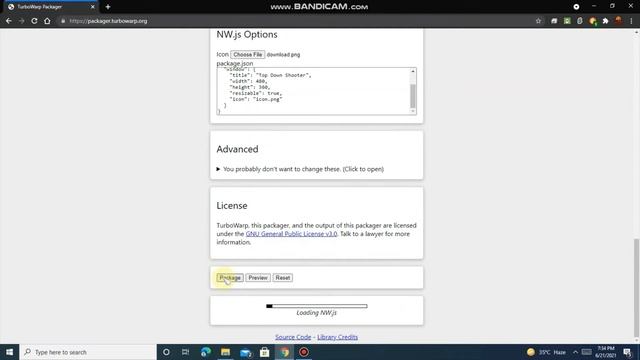Open the Windows Start menu
This screenshot has width=640, height=360.
point(9,352)
